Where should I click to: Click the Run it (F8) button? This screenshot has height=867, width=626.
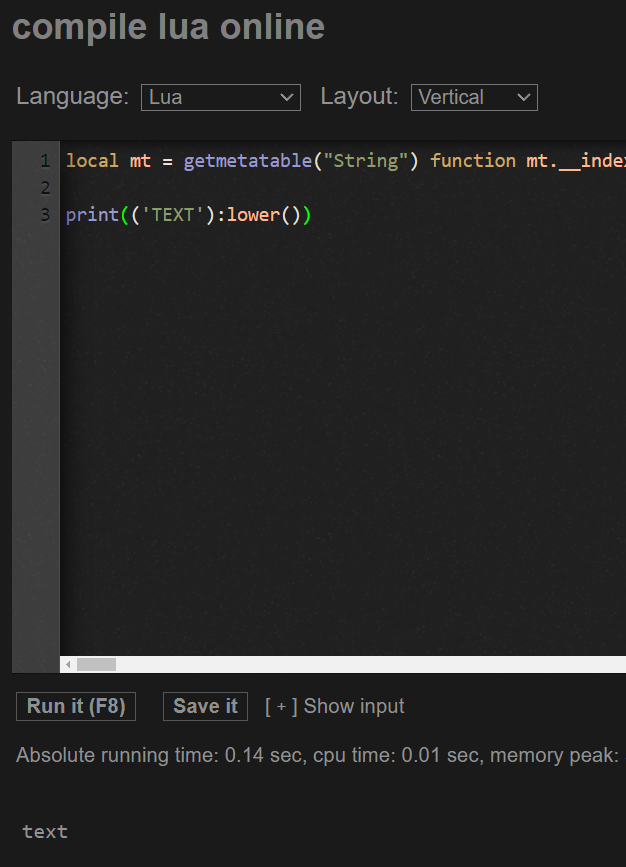pyautogui.click(x=76, y=706)
